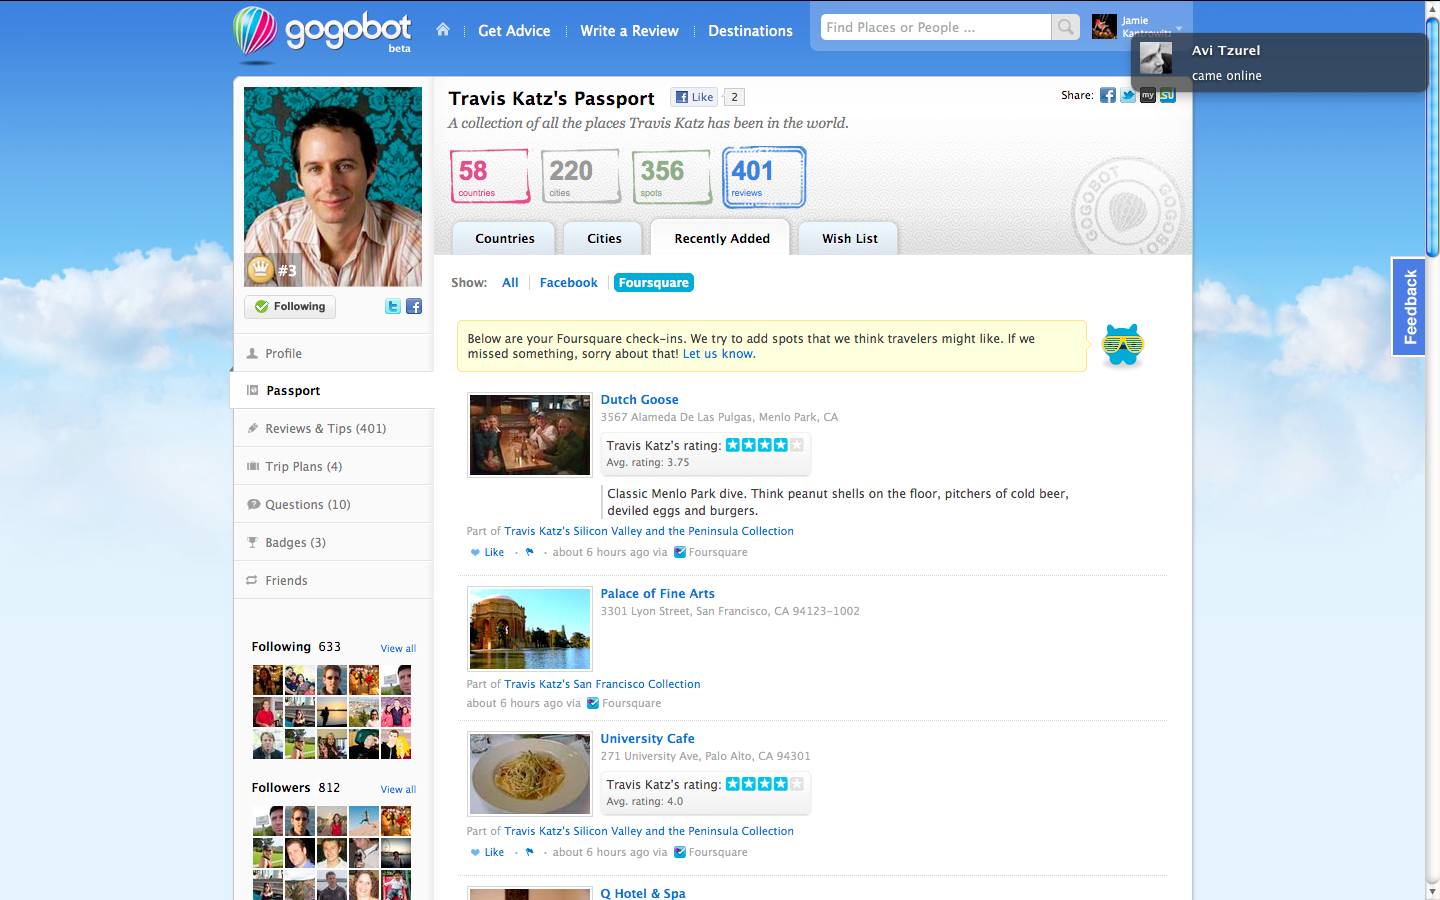Open the University Cafe link
Screen dimensions: 1440x900
coord(647,738)
